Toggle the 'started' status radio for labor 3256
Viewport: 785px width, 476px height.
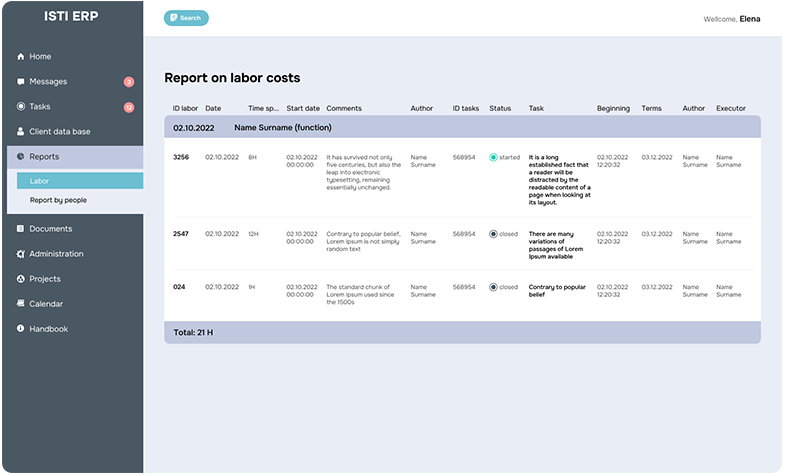click(x=494, y=157)
